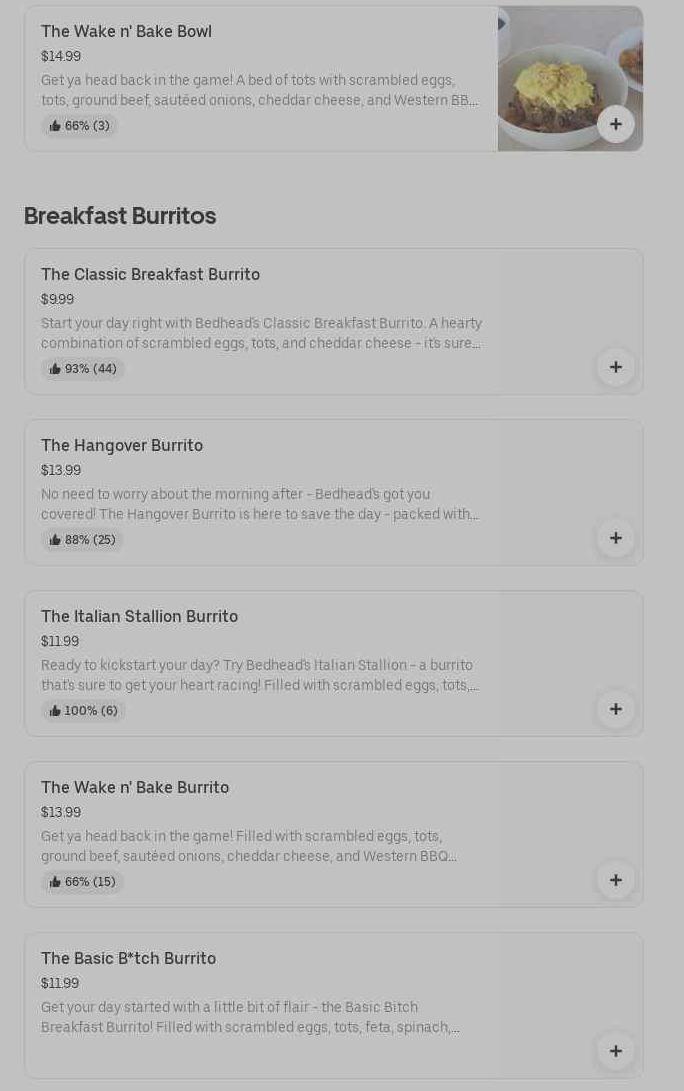Click the Breakfast Burritos section heading
This screenshot has height=1091, width=684.
[120, 216]
